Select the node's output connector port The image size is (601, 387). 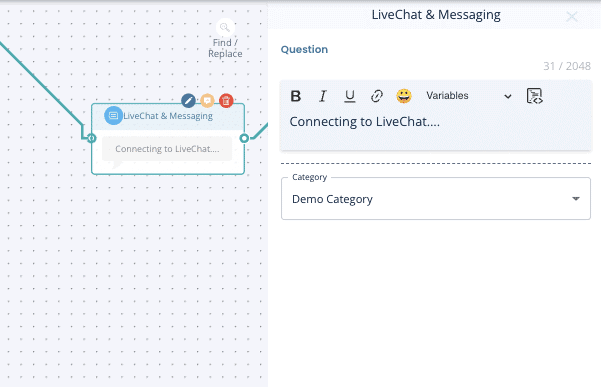244,138
